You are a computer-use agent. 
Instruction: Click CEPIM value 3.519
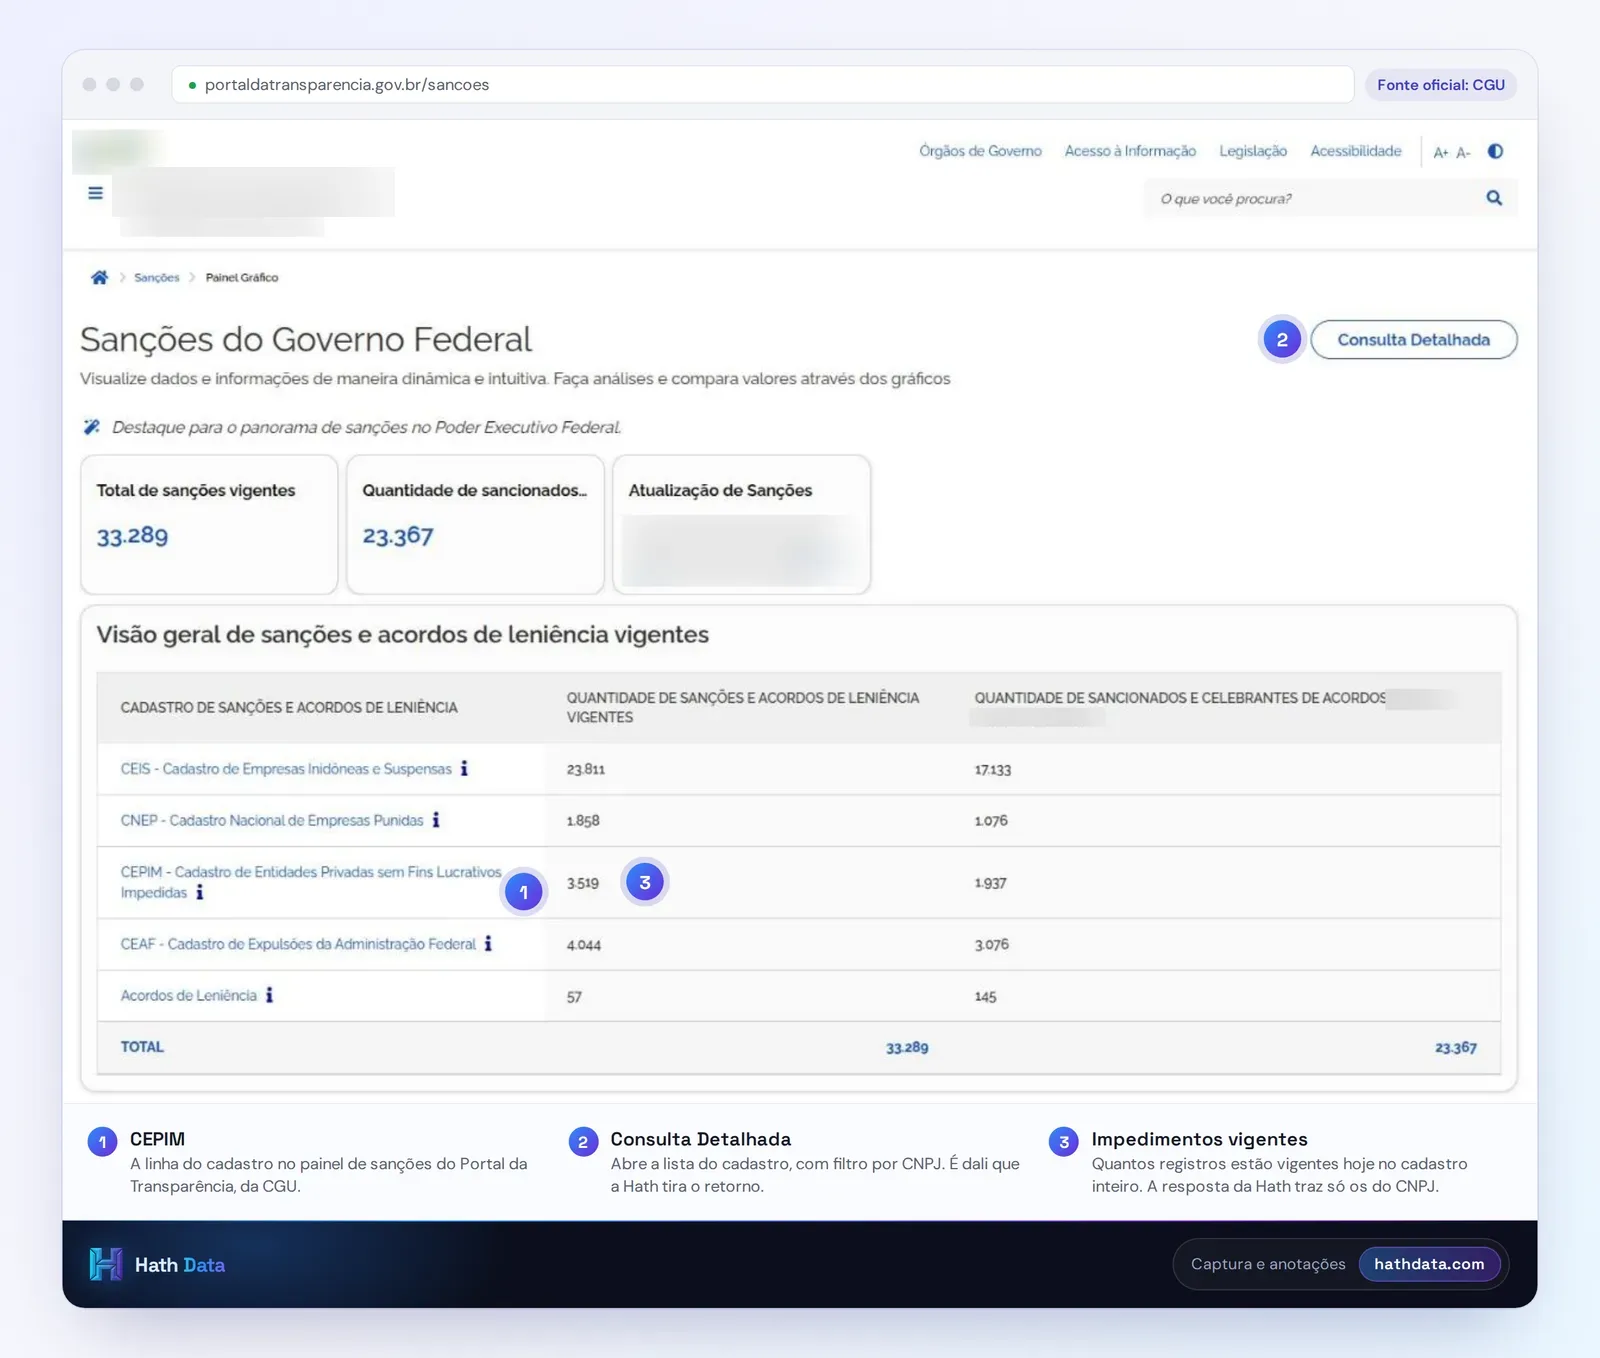coord(583,883)
